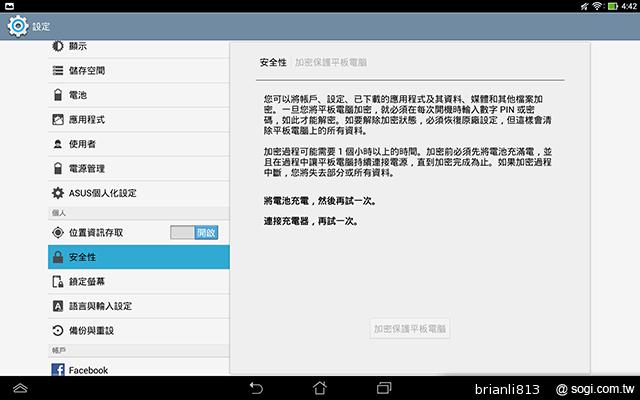The width and height of the screenshot is (640, 400).
Task: Tap the 連接充電器，再試一次 message
Action: 311,221
